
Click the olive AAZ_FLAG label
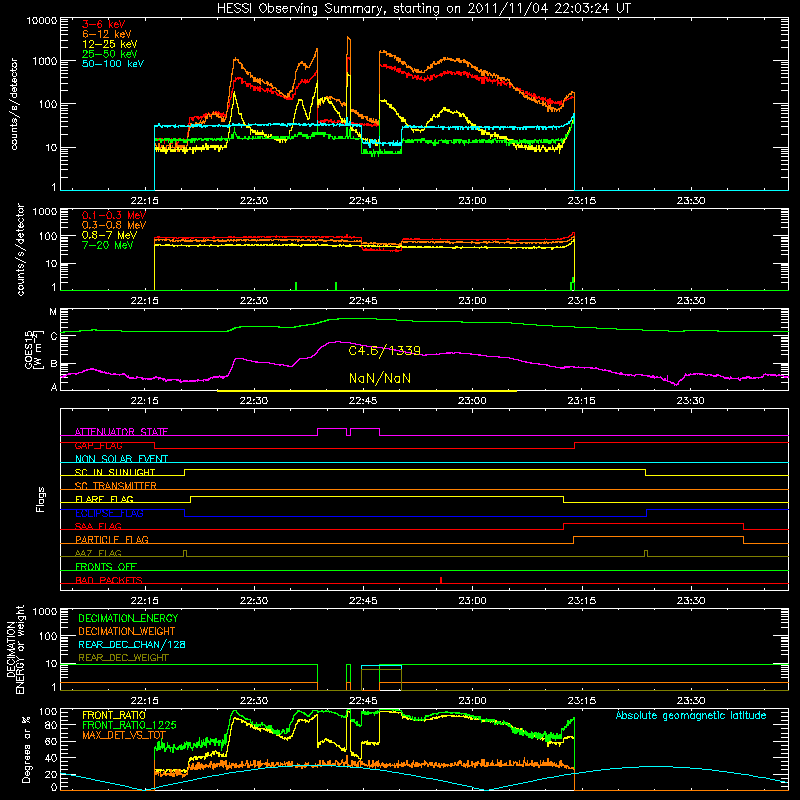[98, 553]
